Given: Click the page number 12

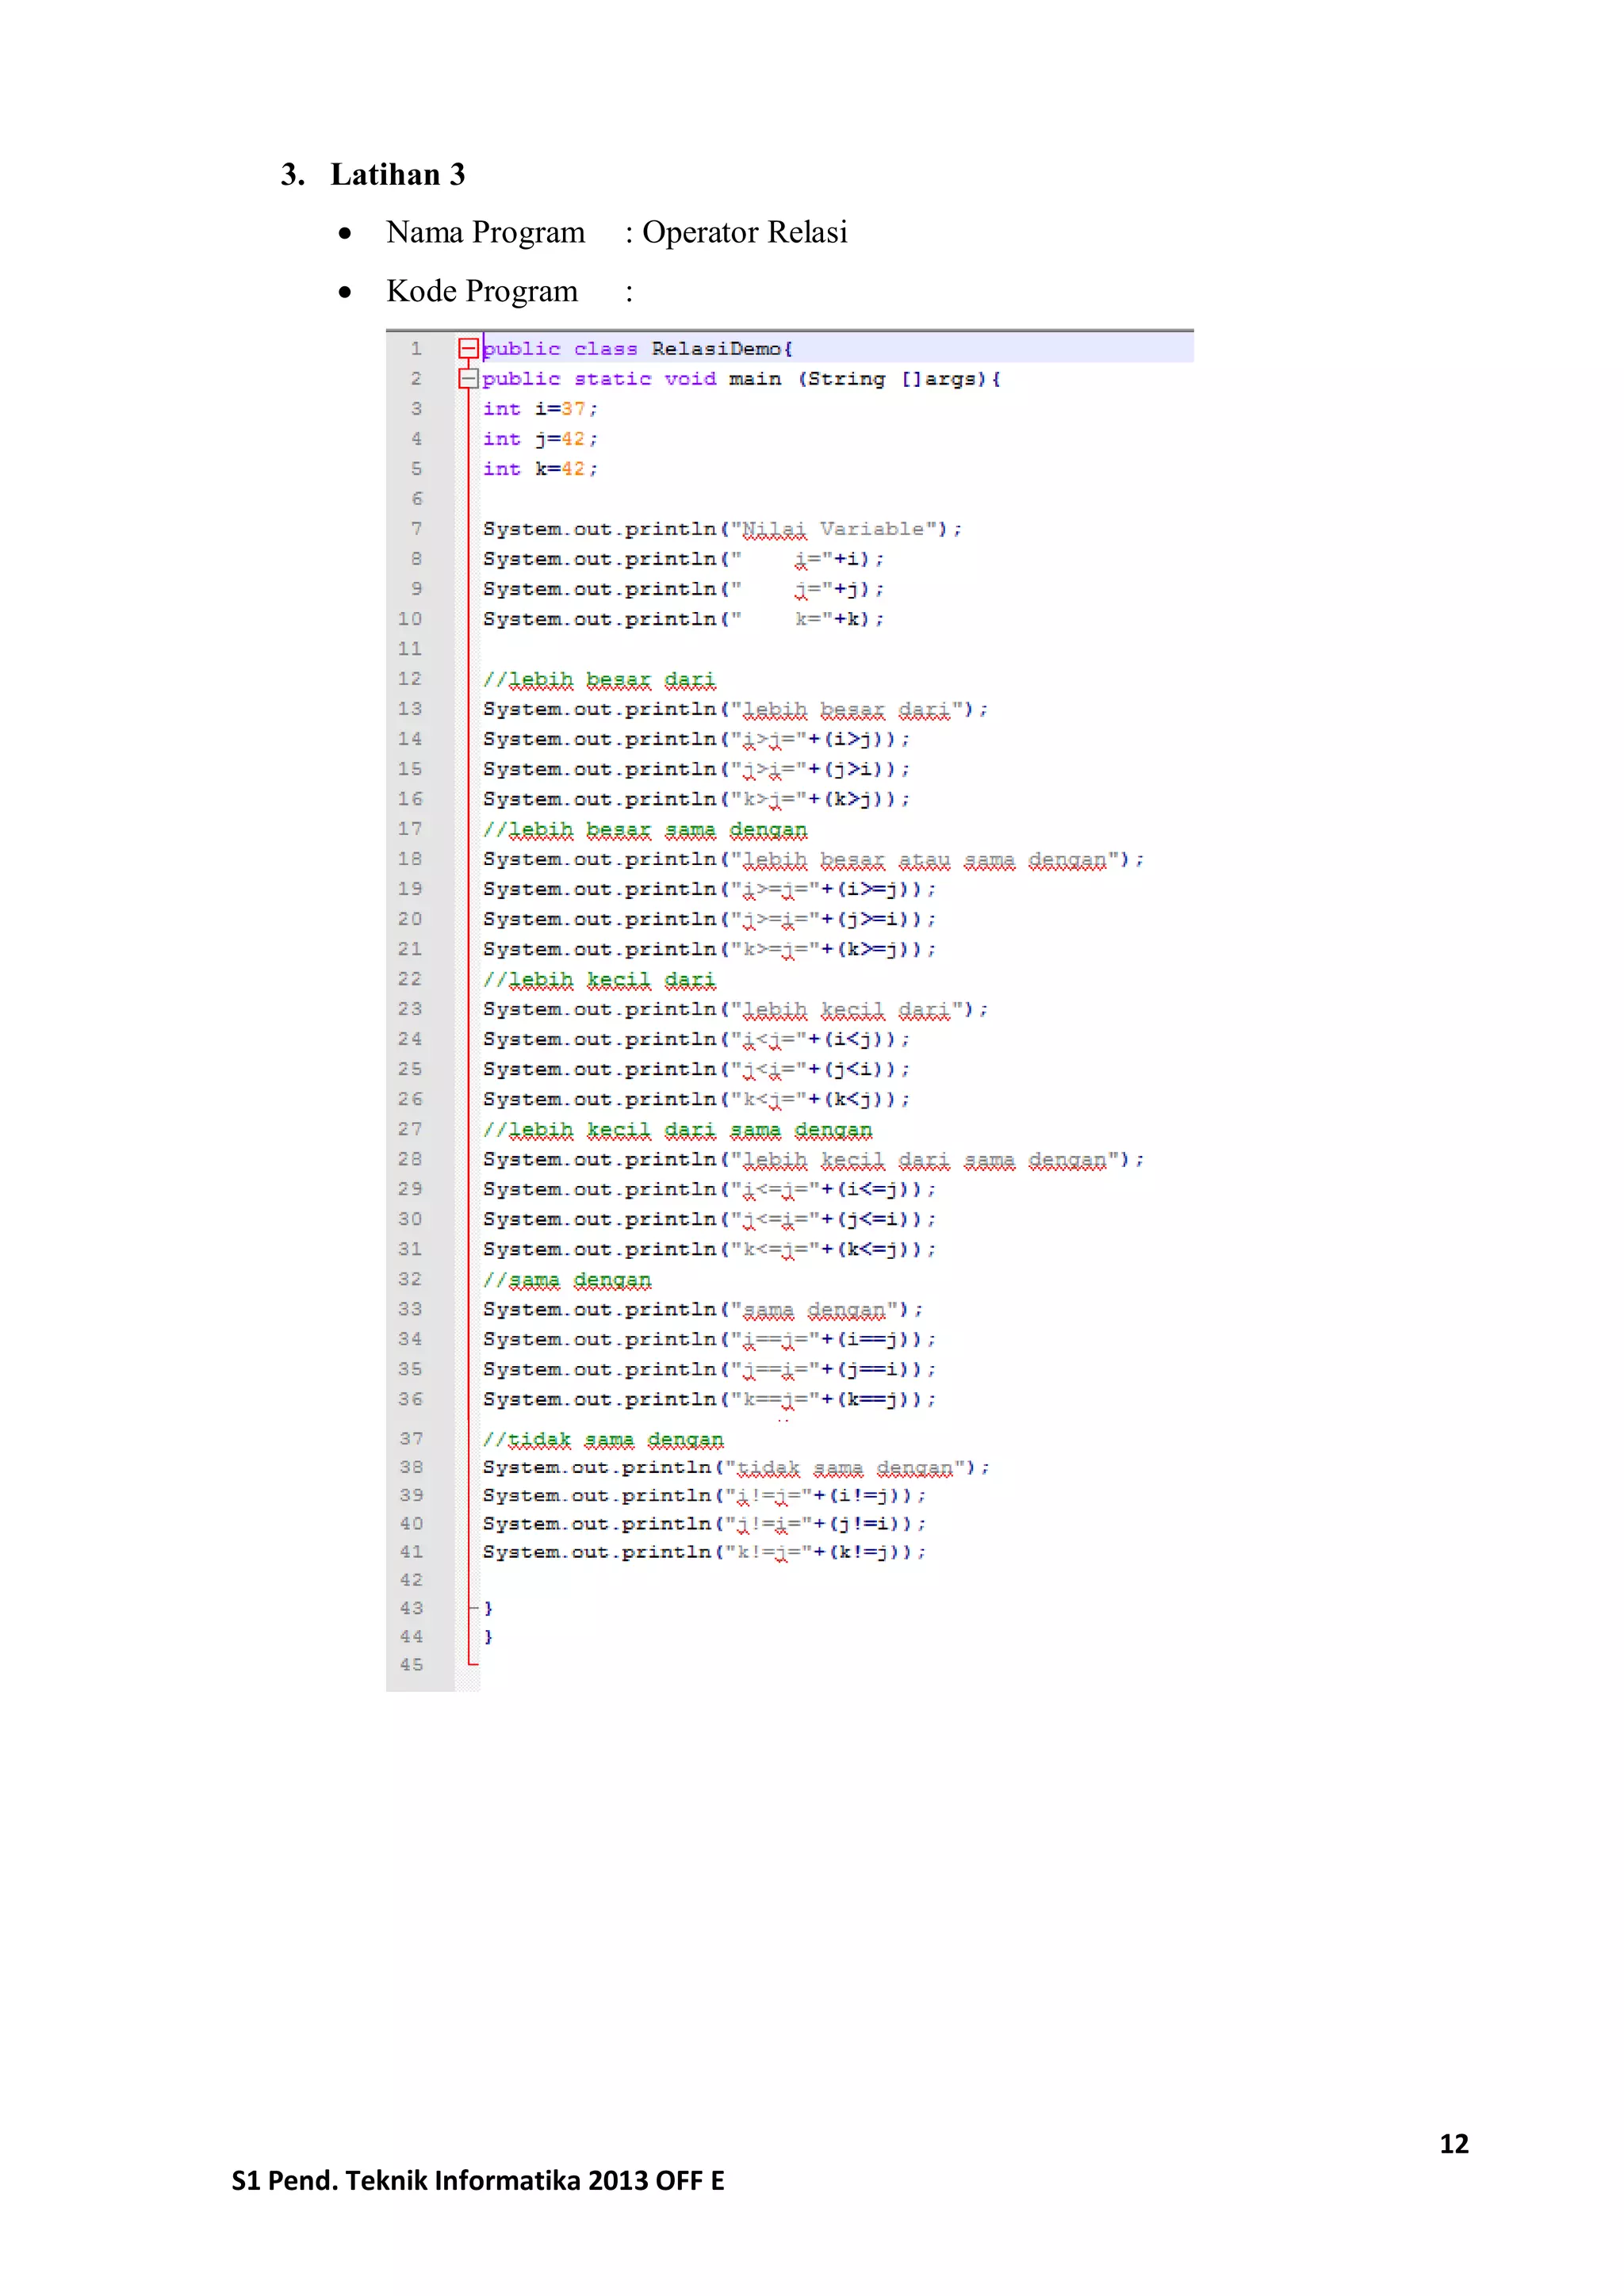Looking at the screenshot, I should [1453, 2143].
